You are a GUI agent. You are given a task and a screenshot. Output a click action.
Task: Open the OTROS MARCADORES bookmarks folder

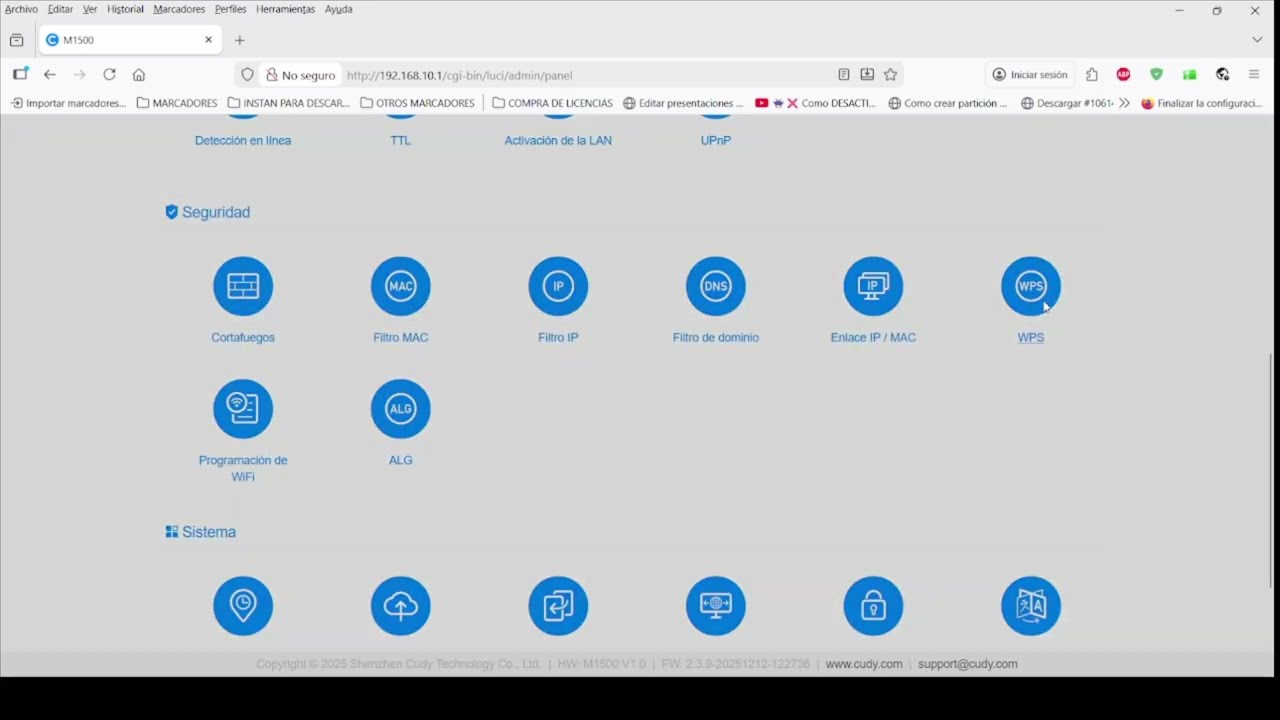click(x=417, y=103)
